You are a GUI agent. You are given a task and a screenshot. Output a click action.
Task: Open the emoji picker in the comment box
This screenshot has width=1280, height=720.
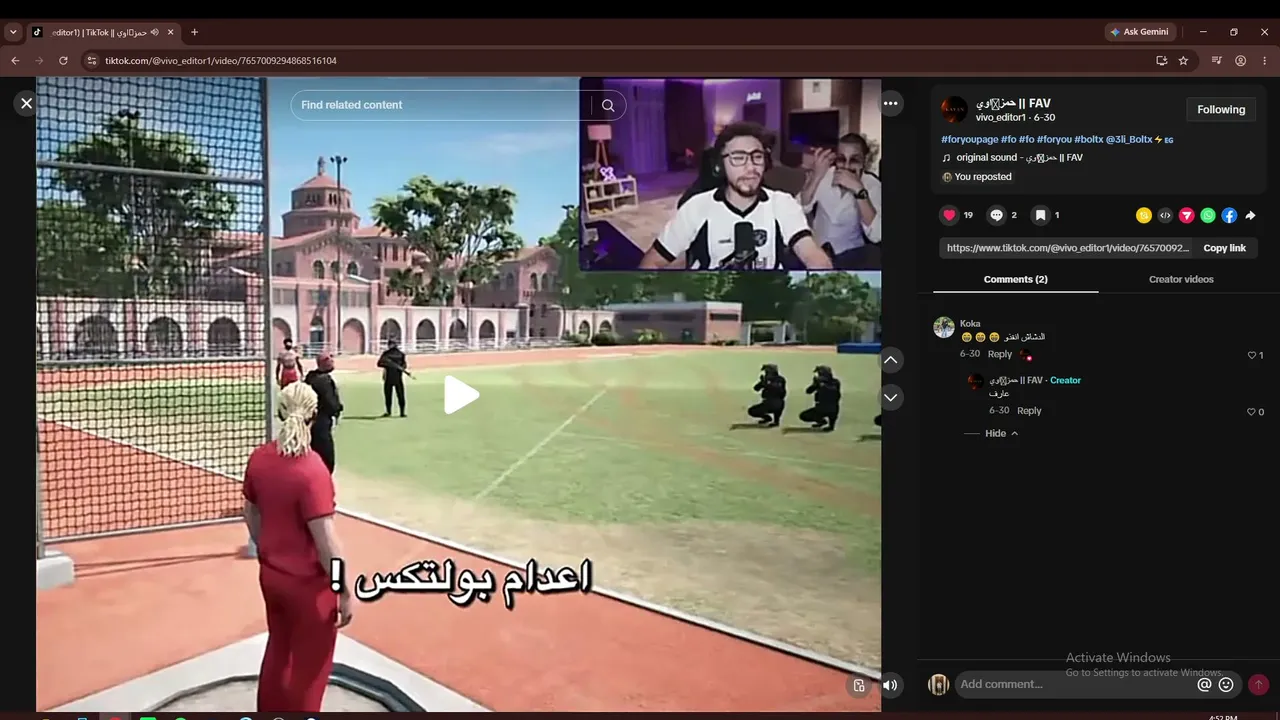[1226, 685]
